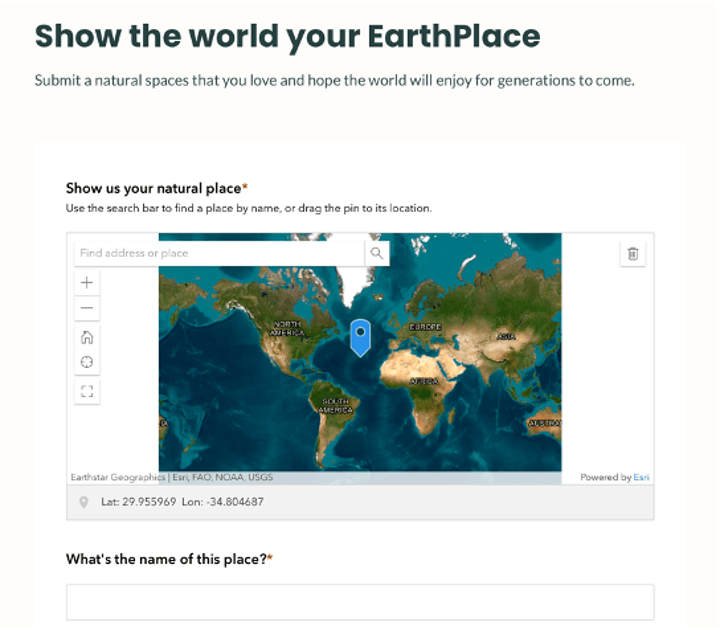
Task: Reset map to home view
Action: tap(87, 337)
